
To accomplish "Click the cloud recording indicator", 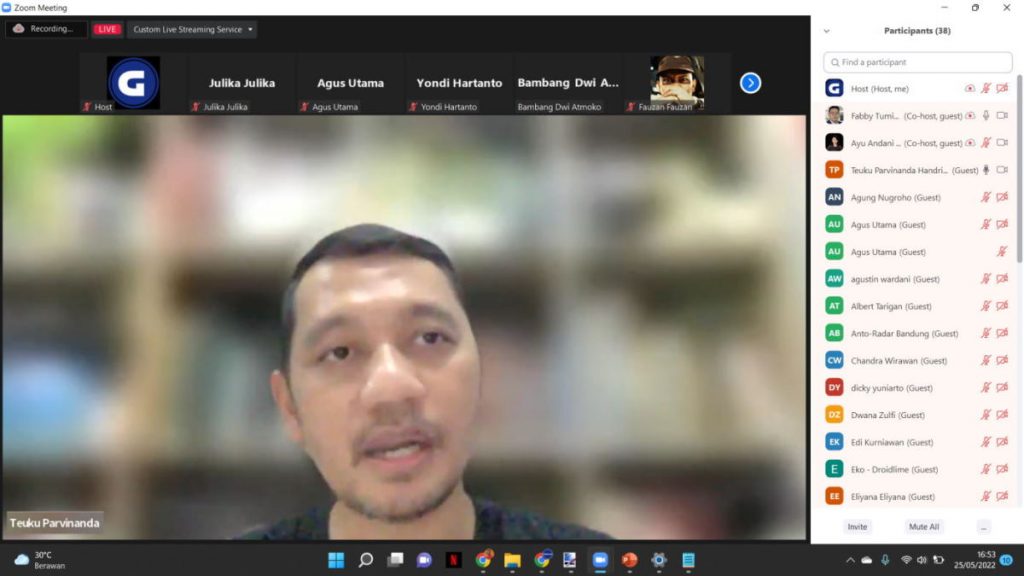I will coord(18,29).
